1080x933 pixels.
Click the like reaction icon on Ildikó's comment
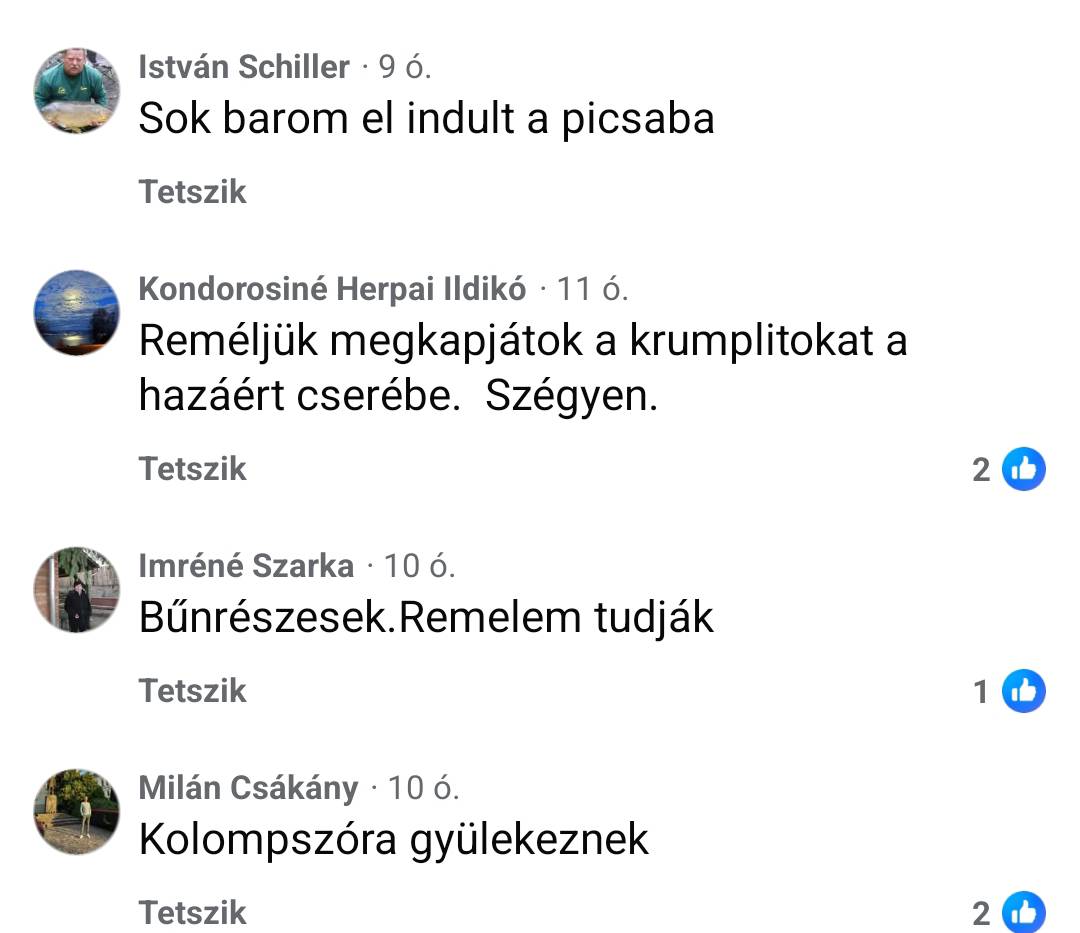point(1023,469)
